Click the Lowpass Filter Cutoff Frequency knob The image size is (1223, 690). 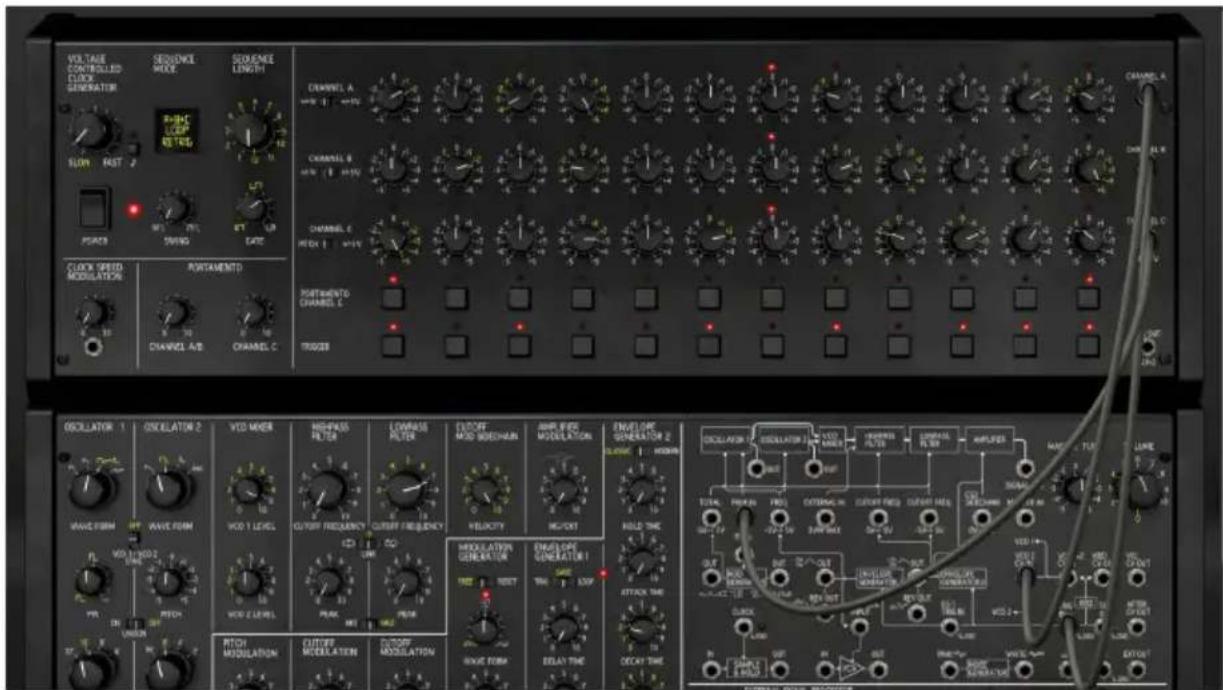pos(403,489)
